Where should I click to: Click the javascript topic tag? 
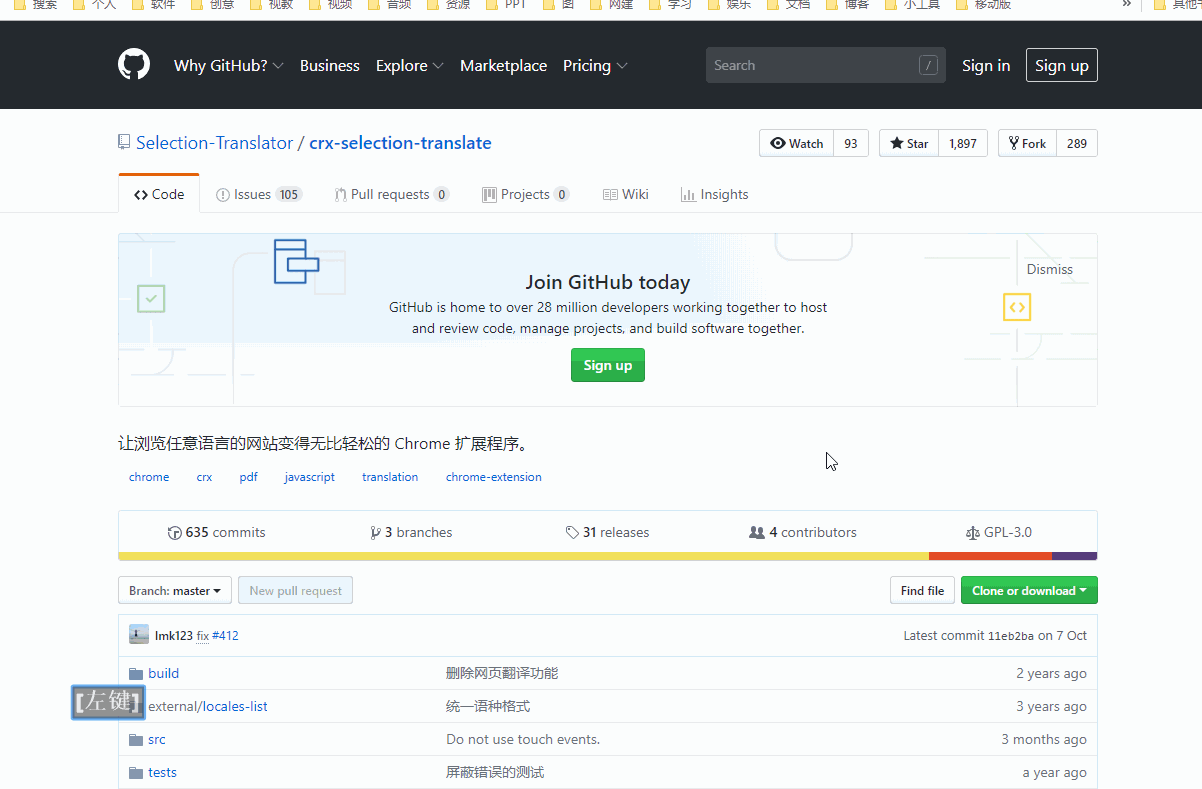click(x=310, y=477)
